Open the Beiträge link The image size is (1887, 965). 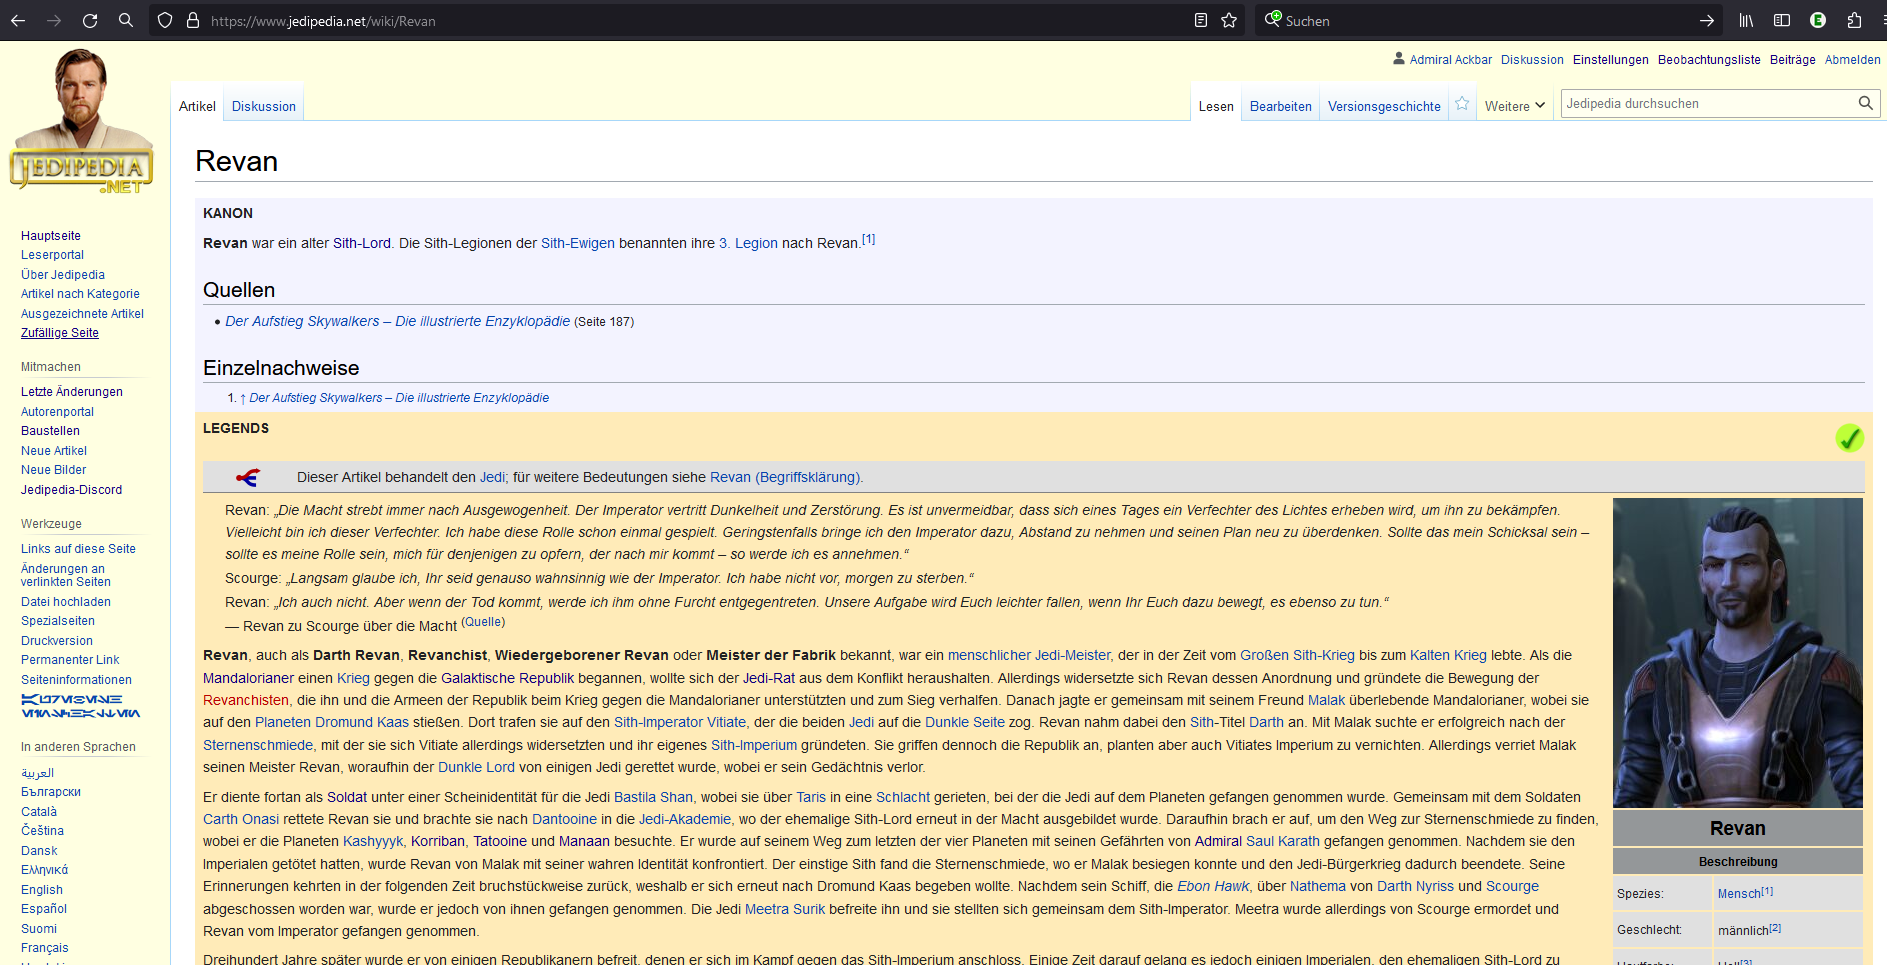[x=1792, y=60]
